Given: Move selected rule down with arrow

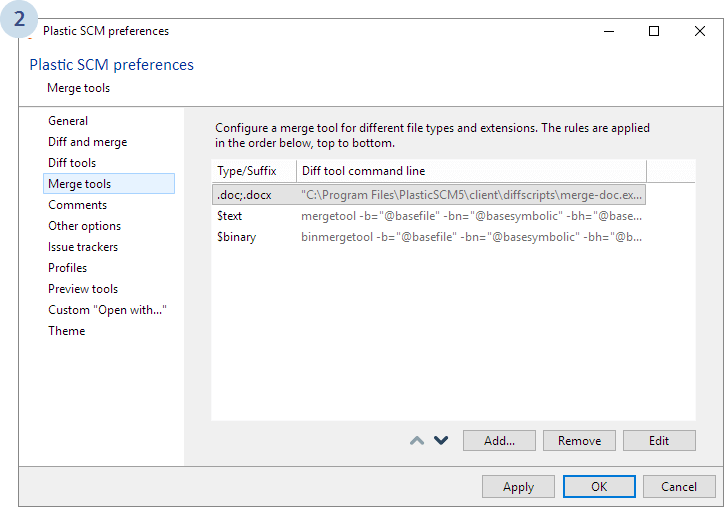Looking at the screenshot, I should click(441, 441).
